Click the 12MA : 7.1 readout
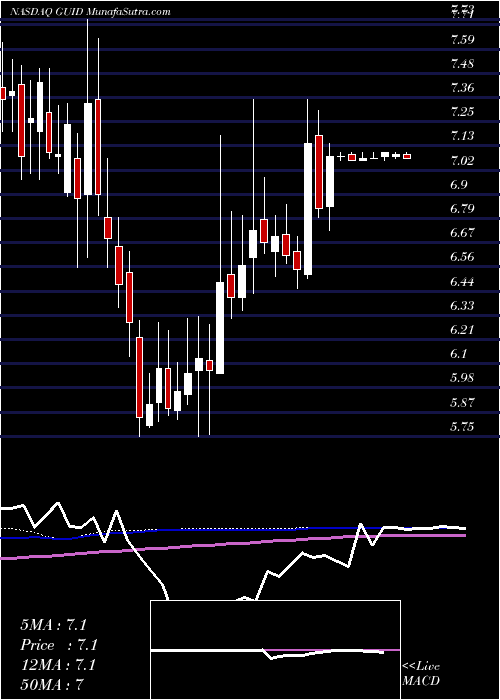Screen dimensions: 500x700 tap(57, 665)
